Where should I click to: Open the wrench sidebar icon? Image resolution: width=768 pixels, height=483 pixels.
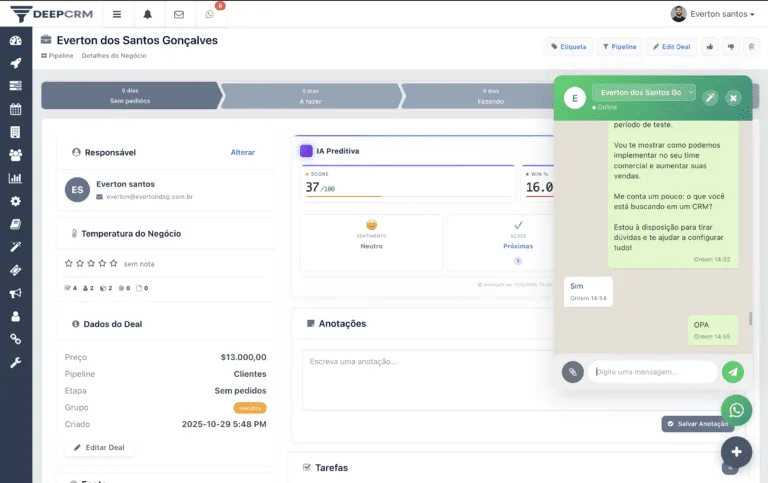pyautogui.click(x=16, y=362)
